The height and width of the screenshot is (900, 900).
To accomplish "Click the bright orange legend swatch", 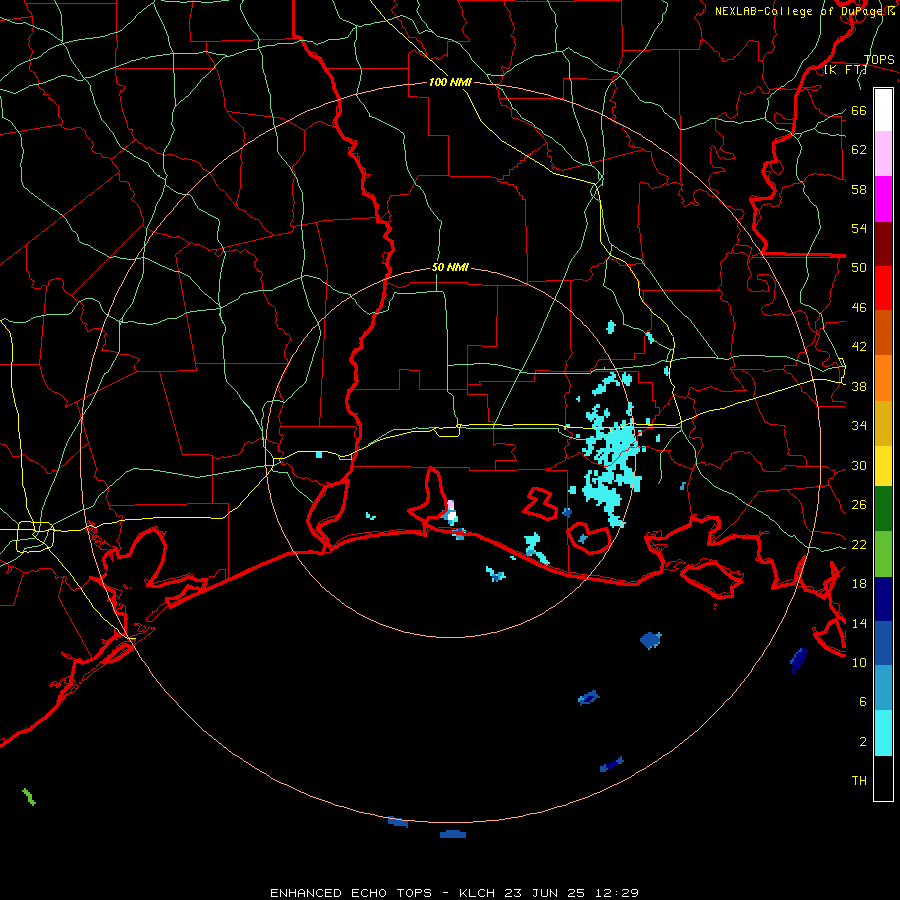I will pos(883,378).
